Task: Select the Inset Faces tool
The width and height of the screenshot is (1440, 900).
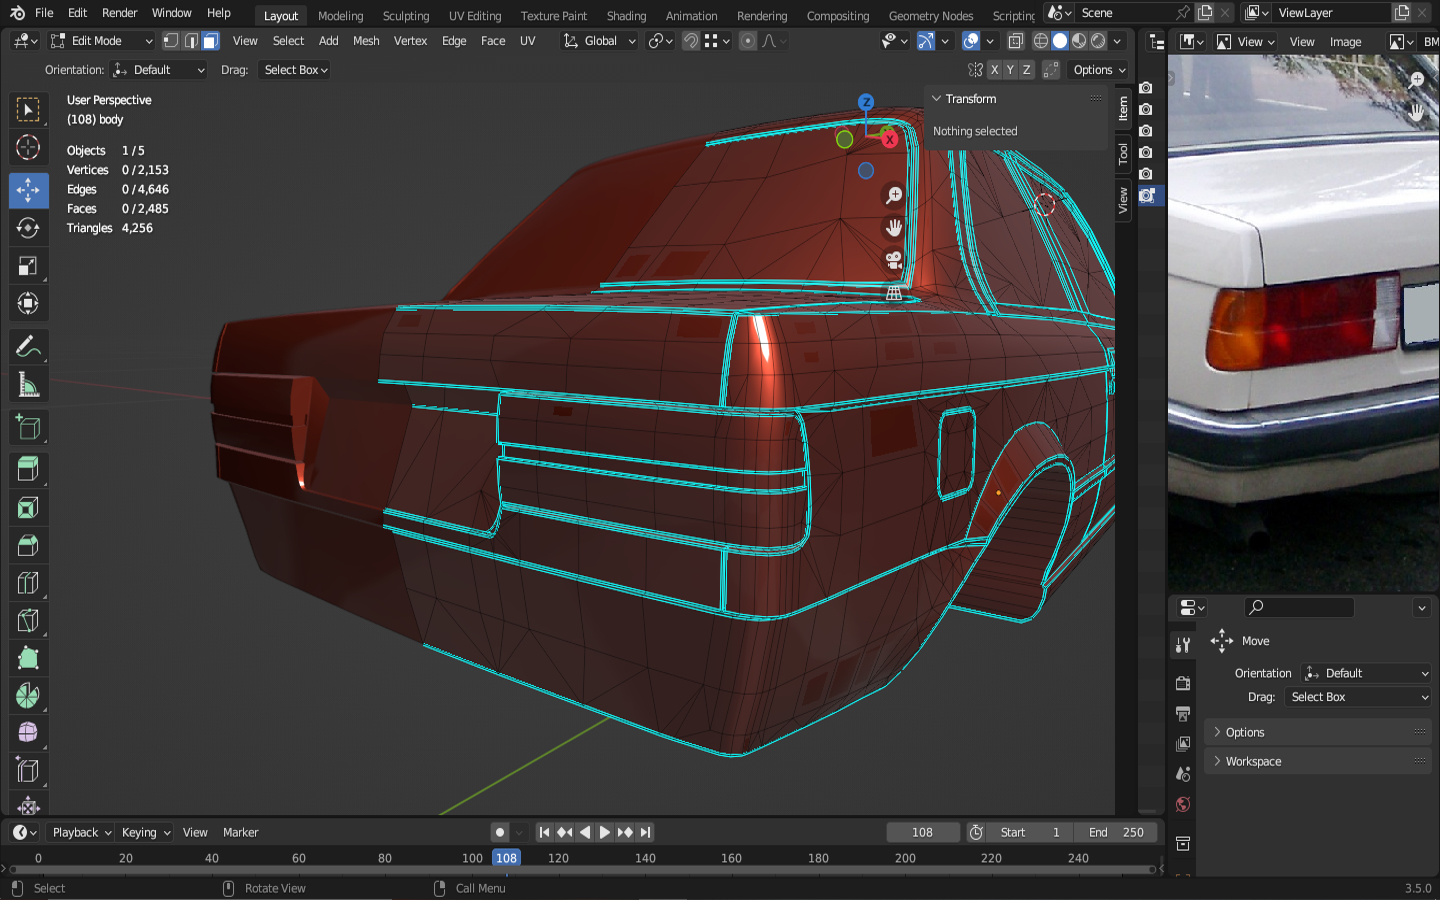Action: pos(28,508)
